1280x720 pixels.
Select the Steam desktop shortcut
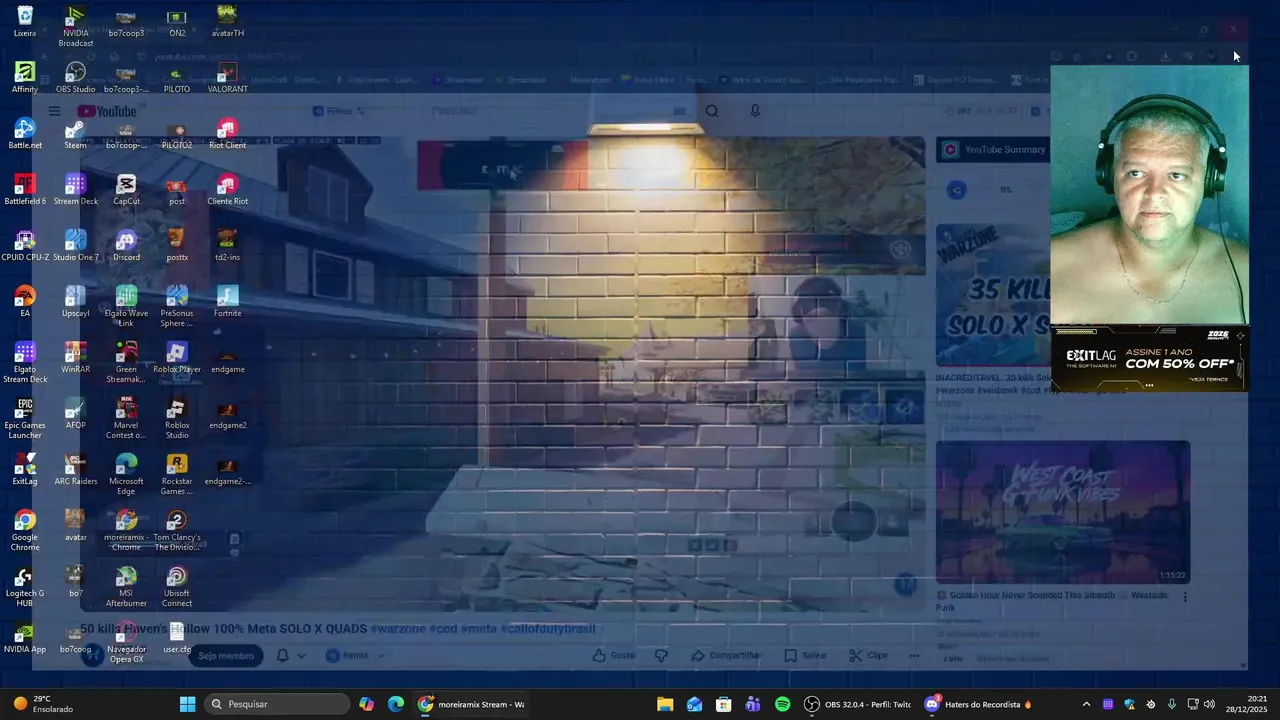[75, 134]
